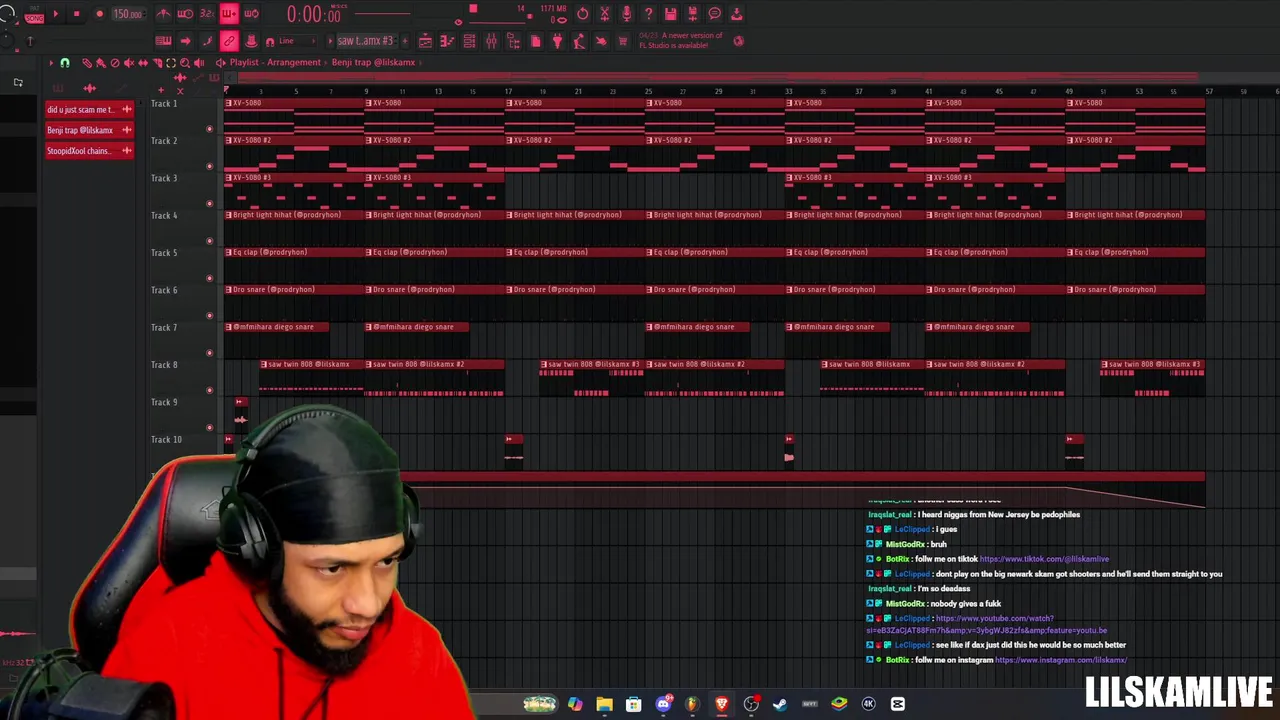Image resolution: width=1280 pixels, height=720 pixels.
Task: Click arrow left of pattern selector
Action: [x=330, y=41]
